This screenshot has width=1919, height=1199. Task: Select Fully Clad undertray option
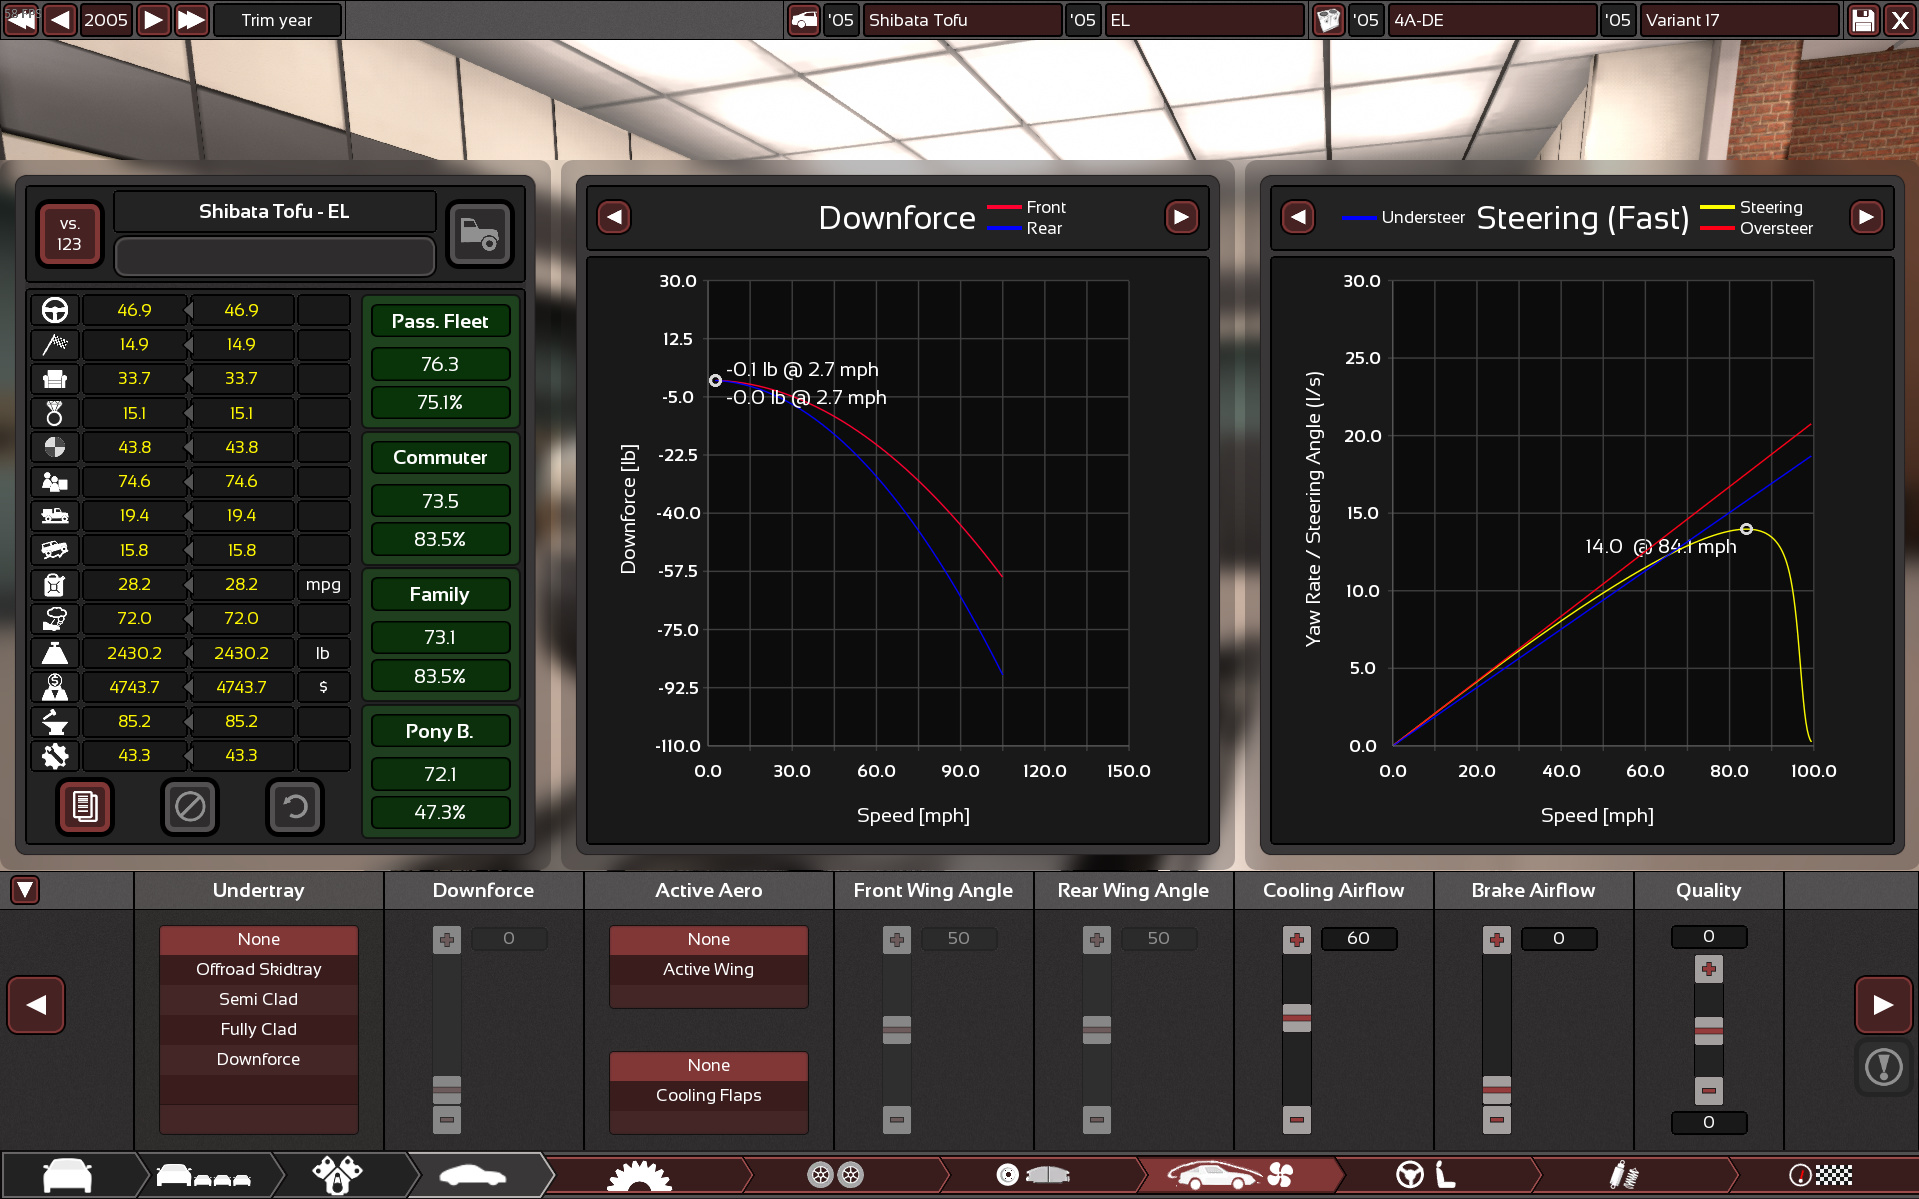tap(258, 1029)
